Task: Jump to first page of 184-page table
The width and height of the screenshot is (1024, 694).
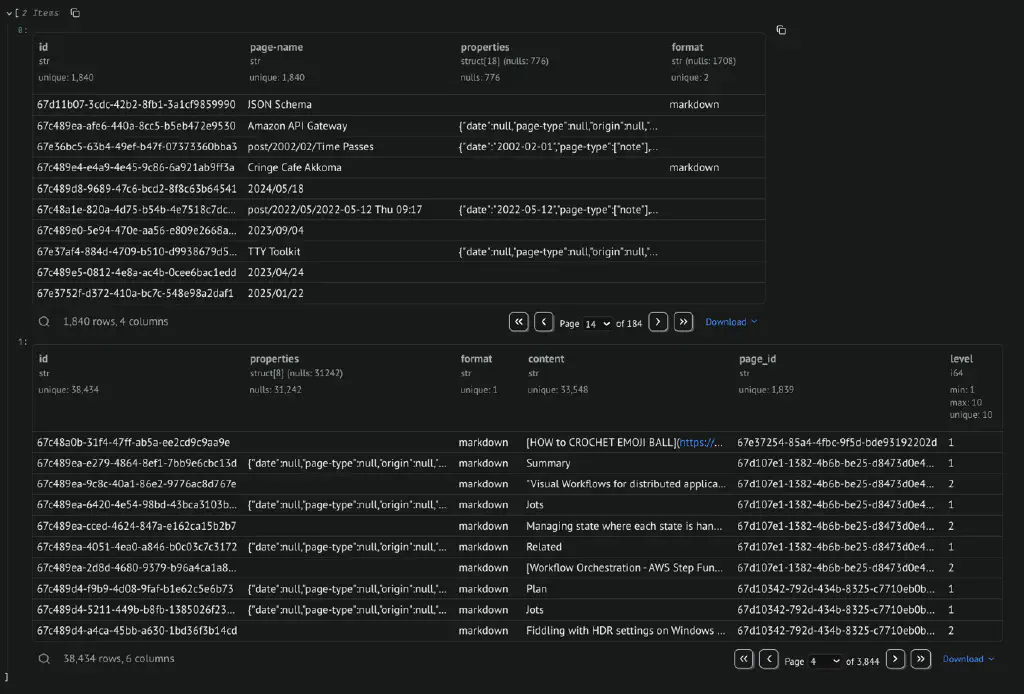Action: click(x=519, y=322)
